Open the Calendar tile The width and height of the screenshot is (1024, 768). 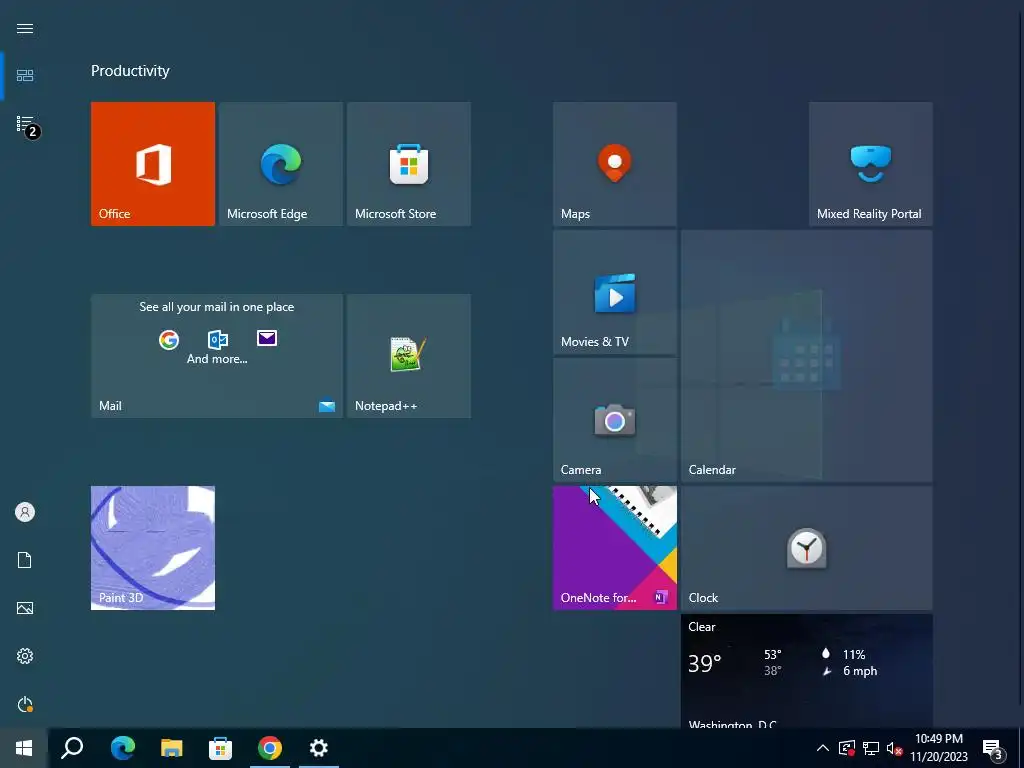point(807,356)
